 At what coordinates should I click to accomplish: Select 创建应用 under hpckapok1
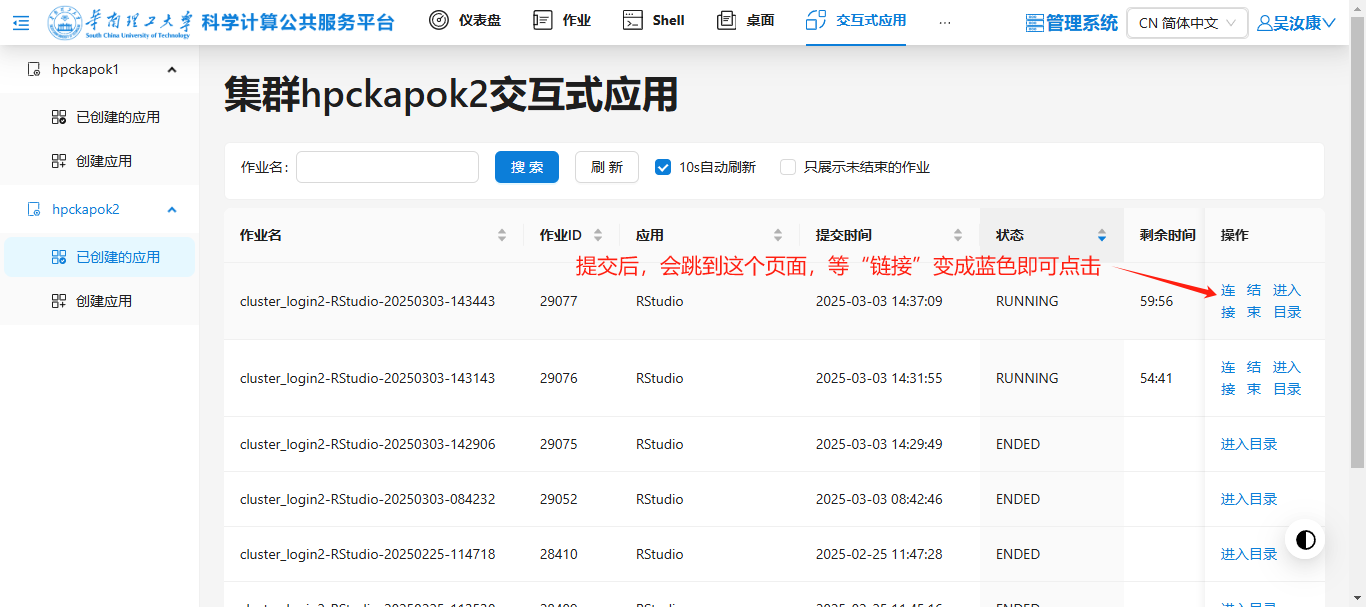(x=104, y=161)
